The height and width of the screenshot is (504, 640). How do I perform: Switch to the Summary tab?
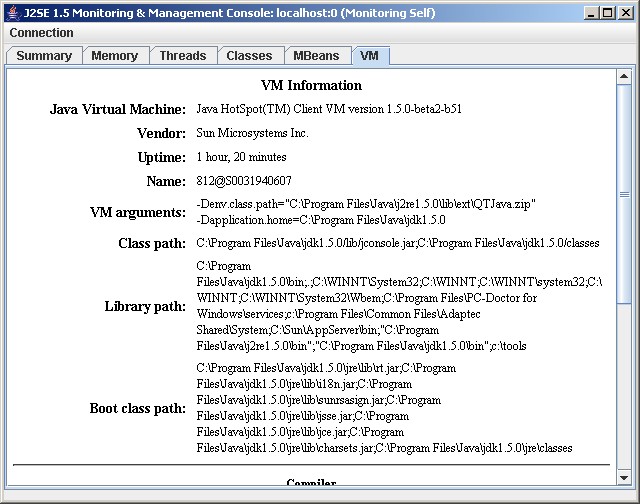point(44,56)
